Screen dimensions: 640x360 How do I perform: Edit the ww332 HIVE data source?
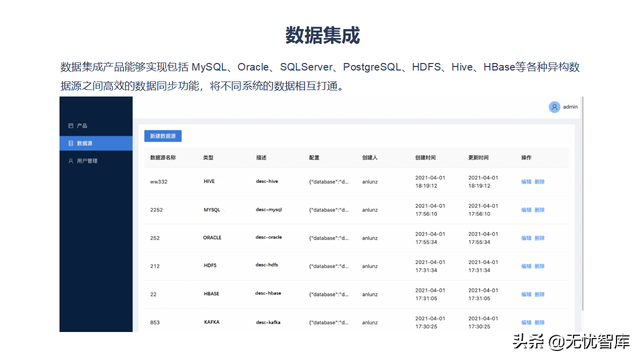click(526, 182)
